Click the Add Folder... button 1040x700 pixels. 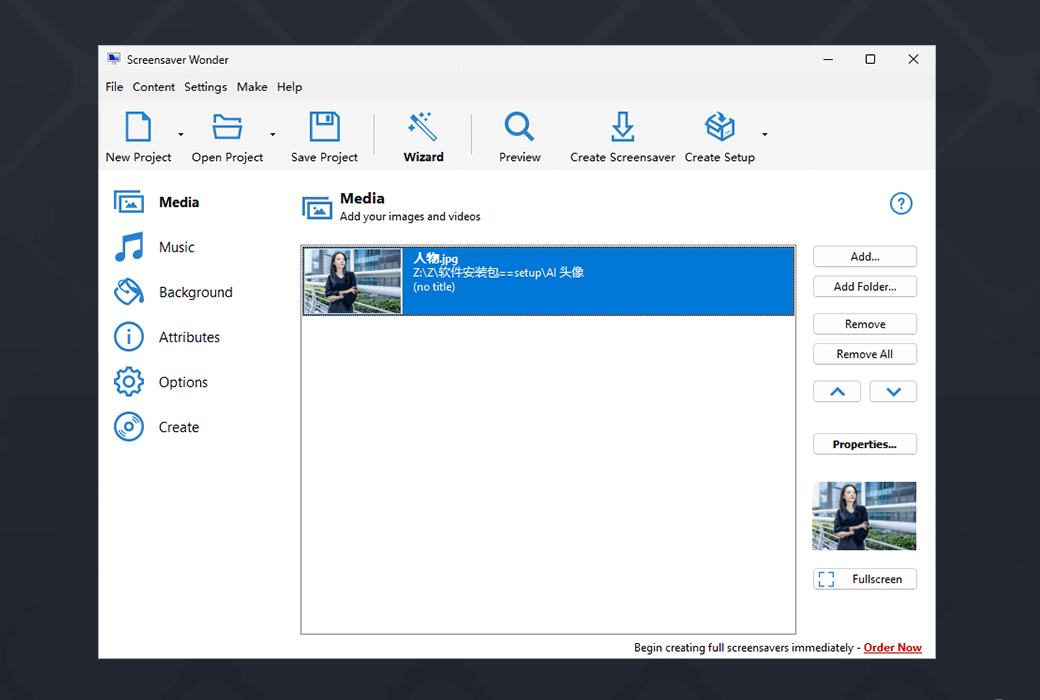pos(865,287)
